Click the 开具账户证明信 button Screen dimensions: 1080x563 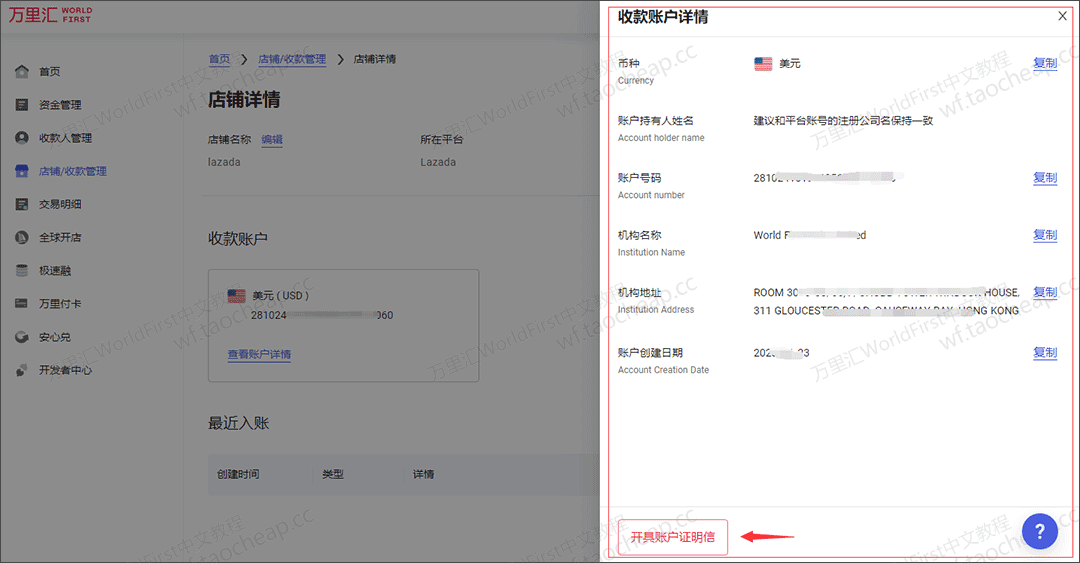coord(673,537)
